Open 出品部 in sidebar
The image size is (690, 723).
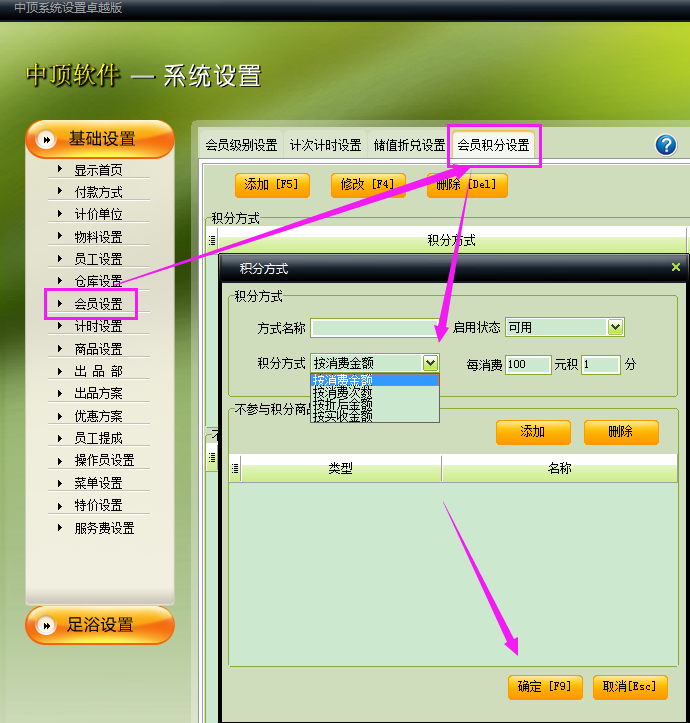pos(98,371)
